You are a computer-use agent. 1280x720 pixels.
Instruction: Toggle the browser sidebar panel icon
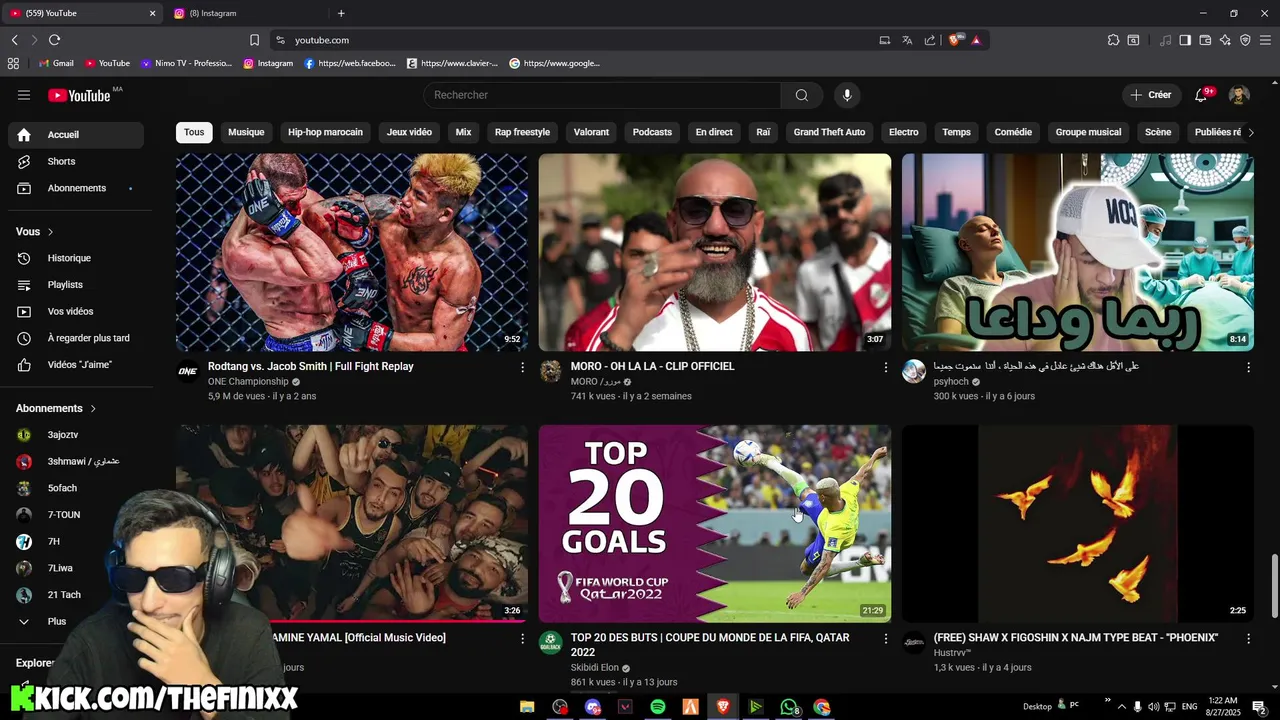pyautogui.click(x=1185, y=40)
